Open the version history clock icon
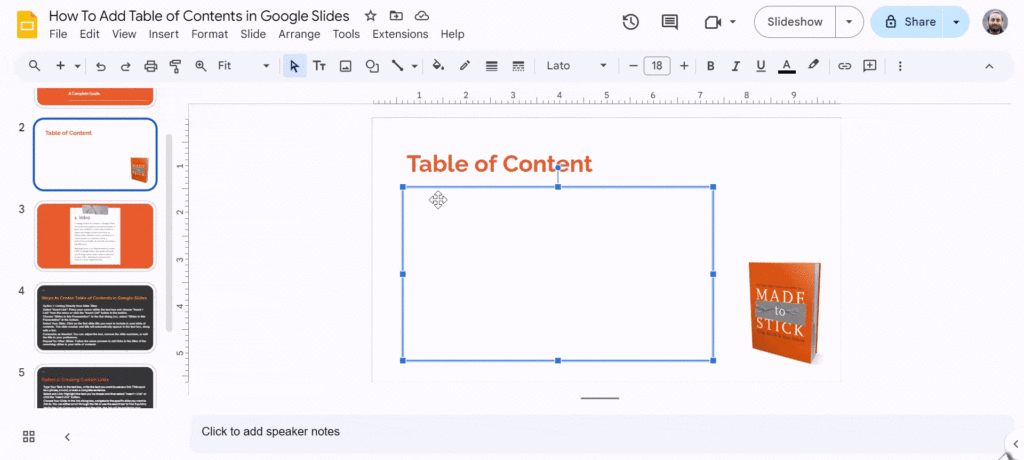Image resolution: width=1024 pixels, height=460 pixels. click(631, 22)
